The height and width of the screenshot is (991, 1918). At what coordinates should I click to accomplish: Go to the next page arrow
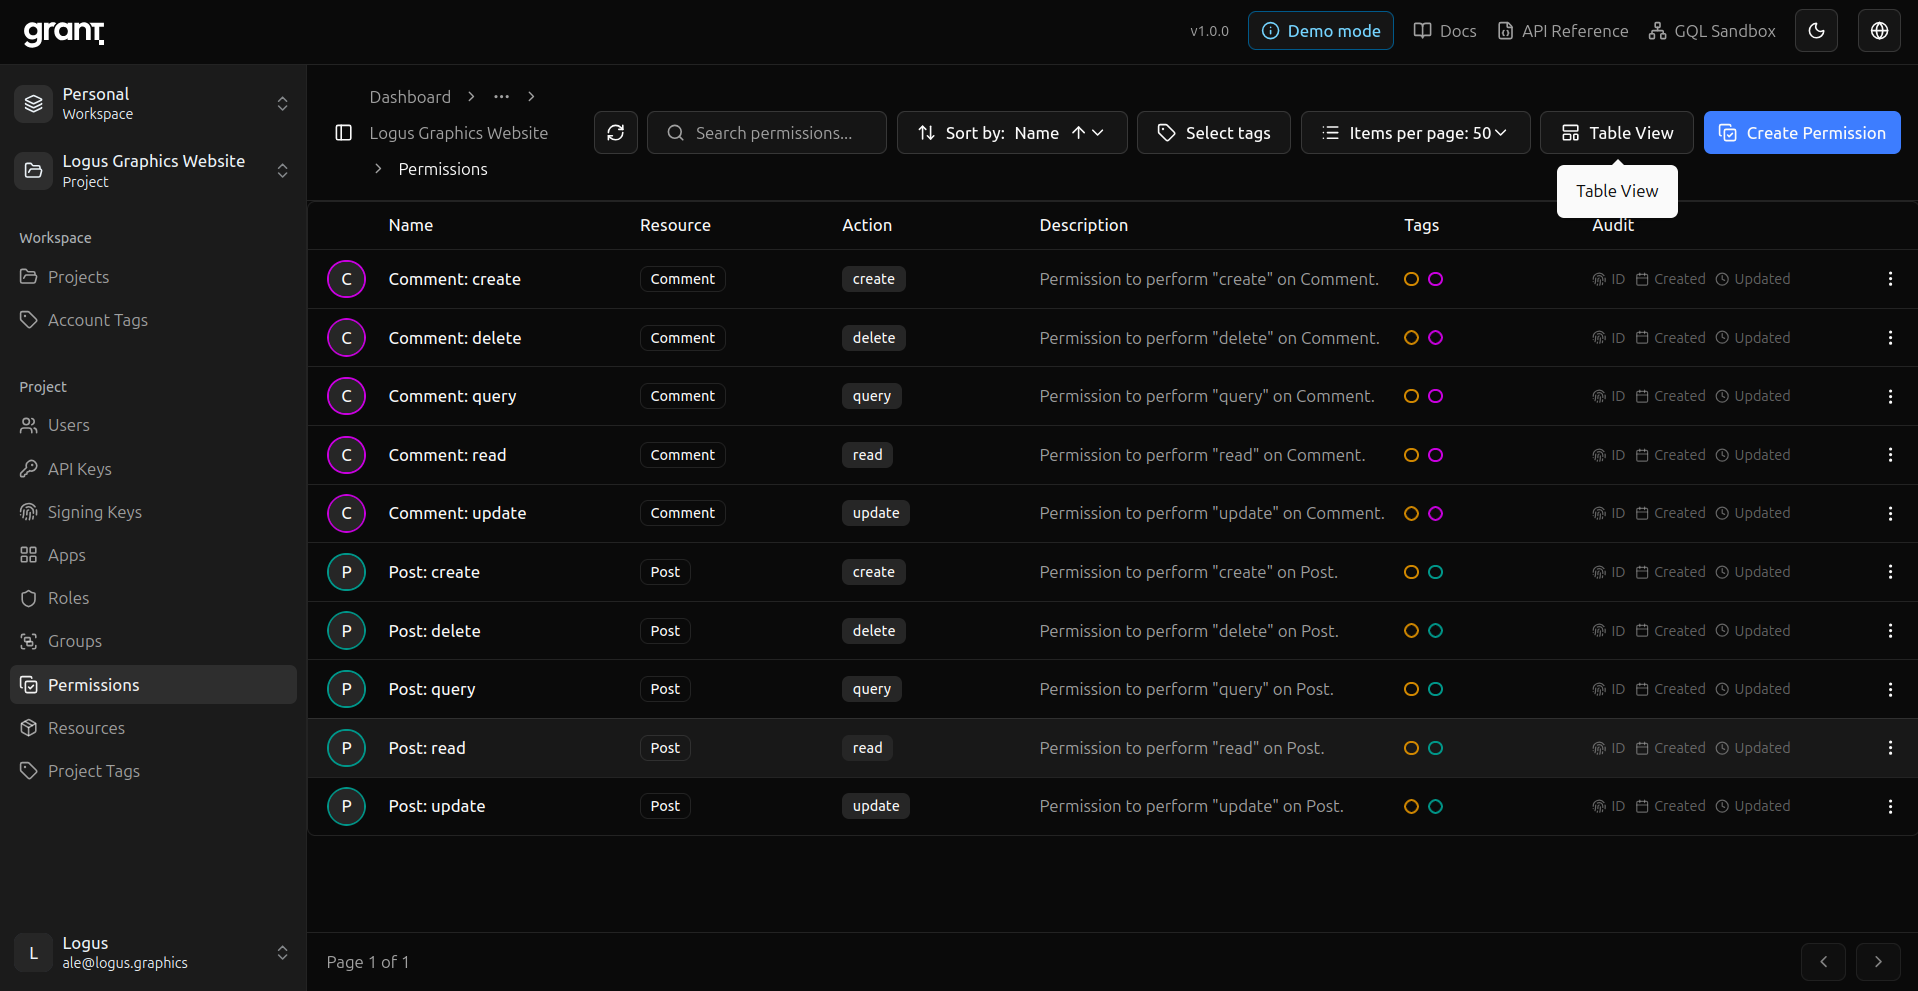tap(1878, 961)
